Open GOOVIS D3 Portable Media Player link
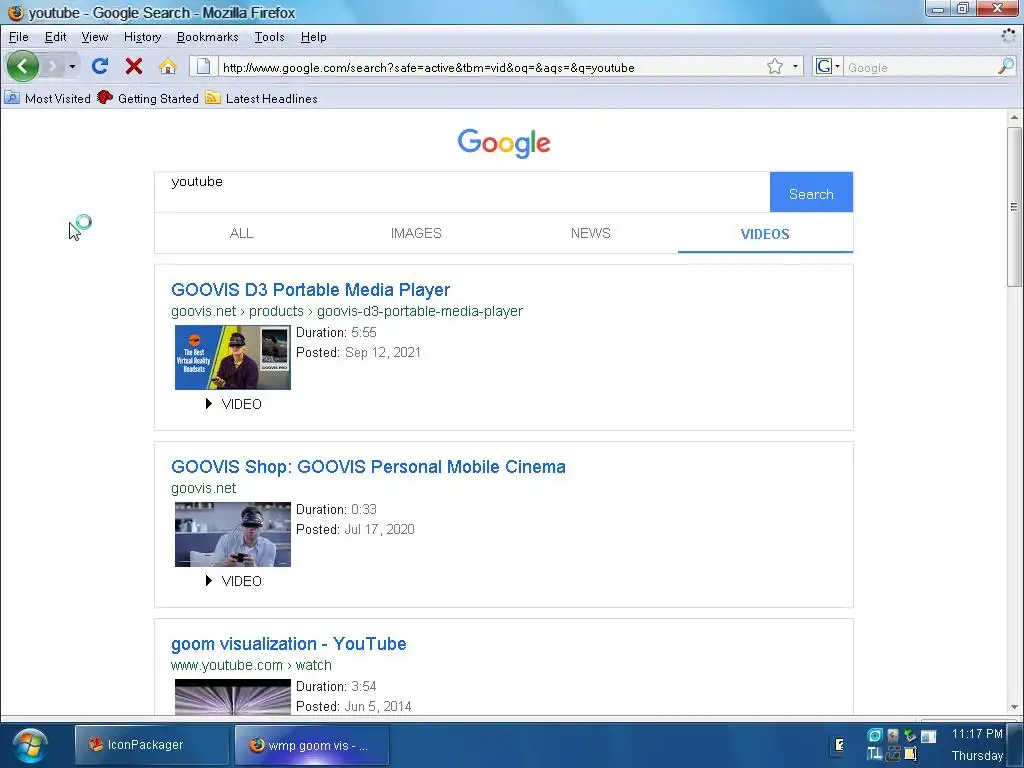Image resolution: width=1024 pixels, height=768 pixels. (x=310, y=290)
